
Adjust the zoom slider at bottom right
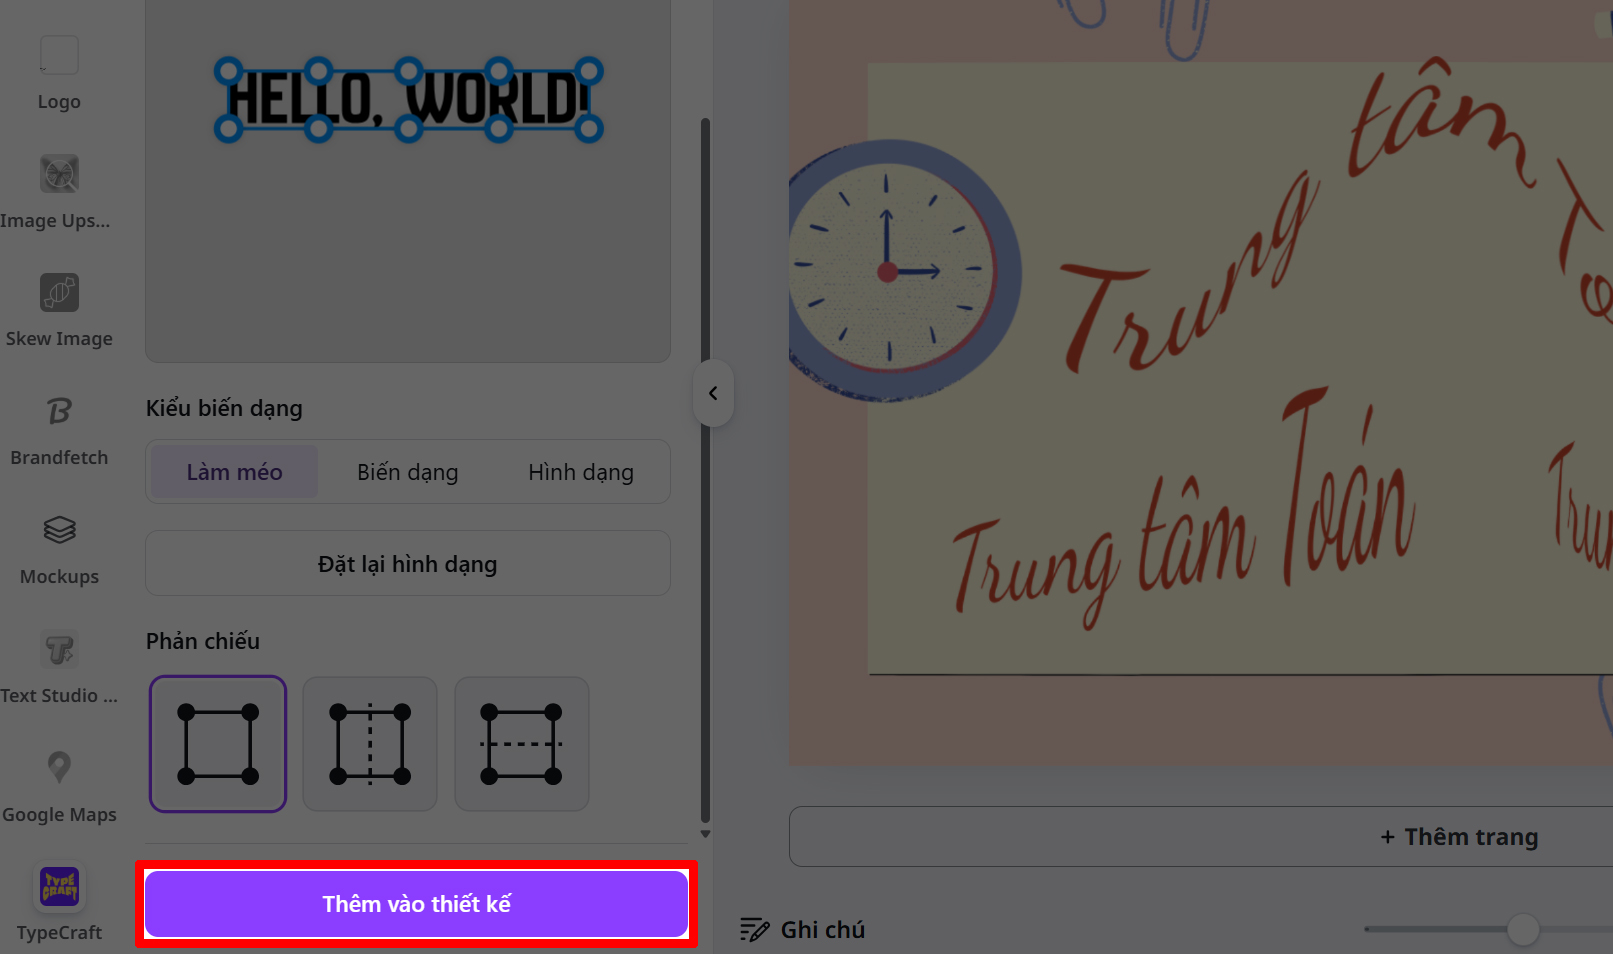[1521, 929]
